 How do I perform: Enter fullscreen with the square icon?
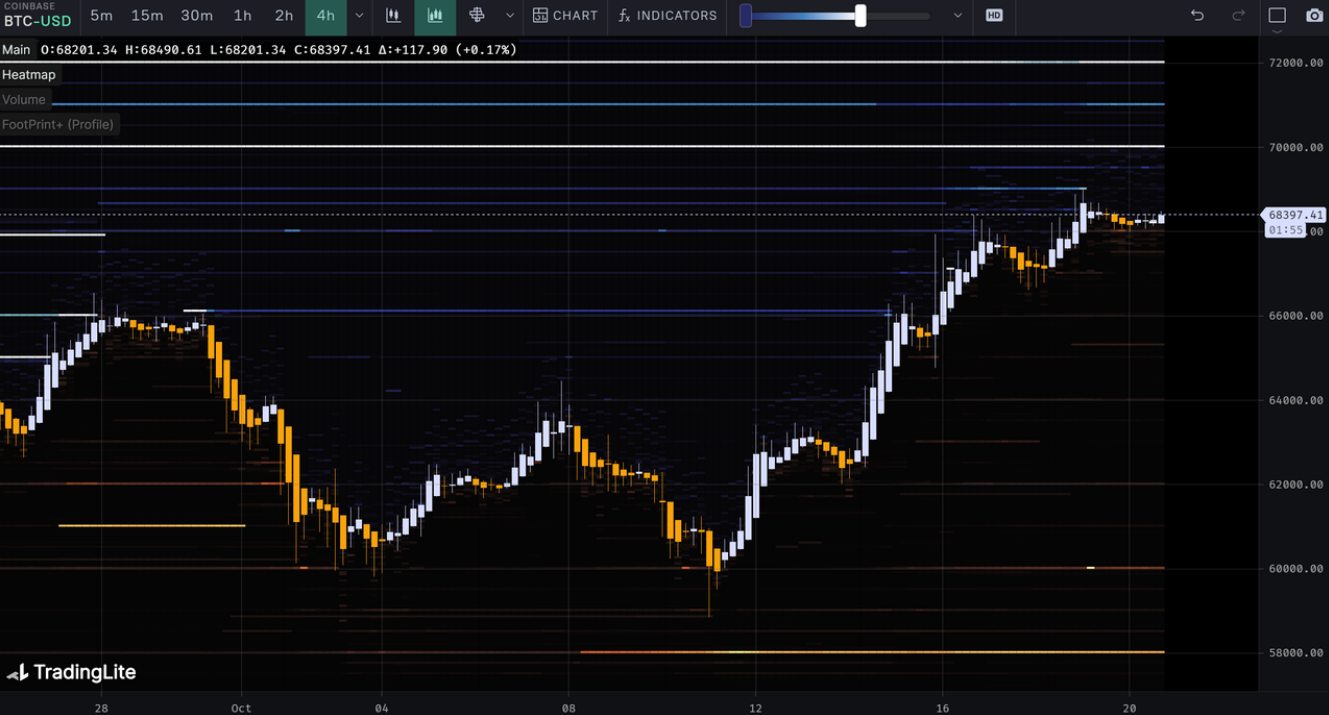[1277, 16]
